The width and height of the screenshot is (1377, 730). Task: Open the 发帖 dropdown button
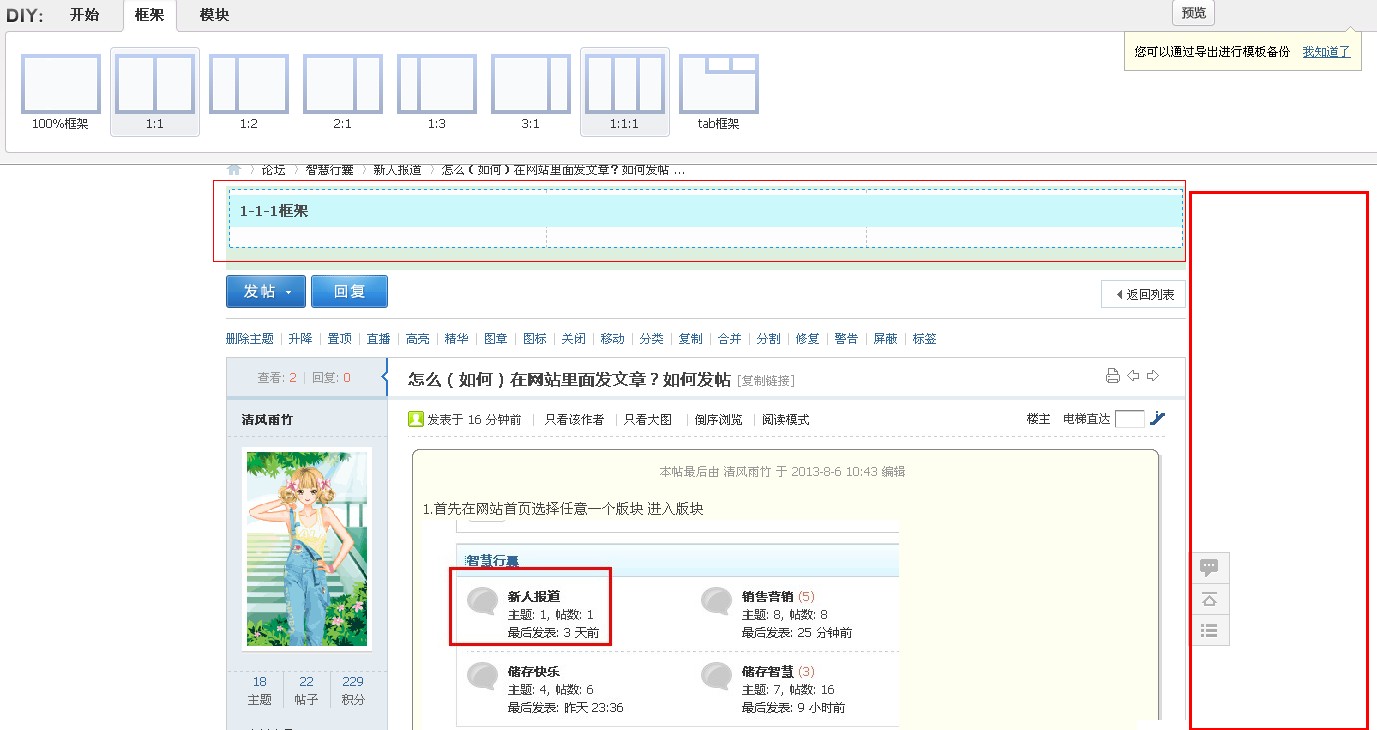click(x=266, y=292)
